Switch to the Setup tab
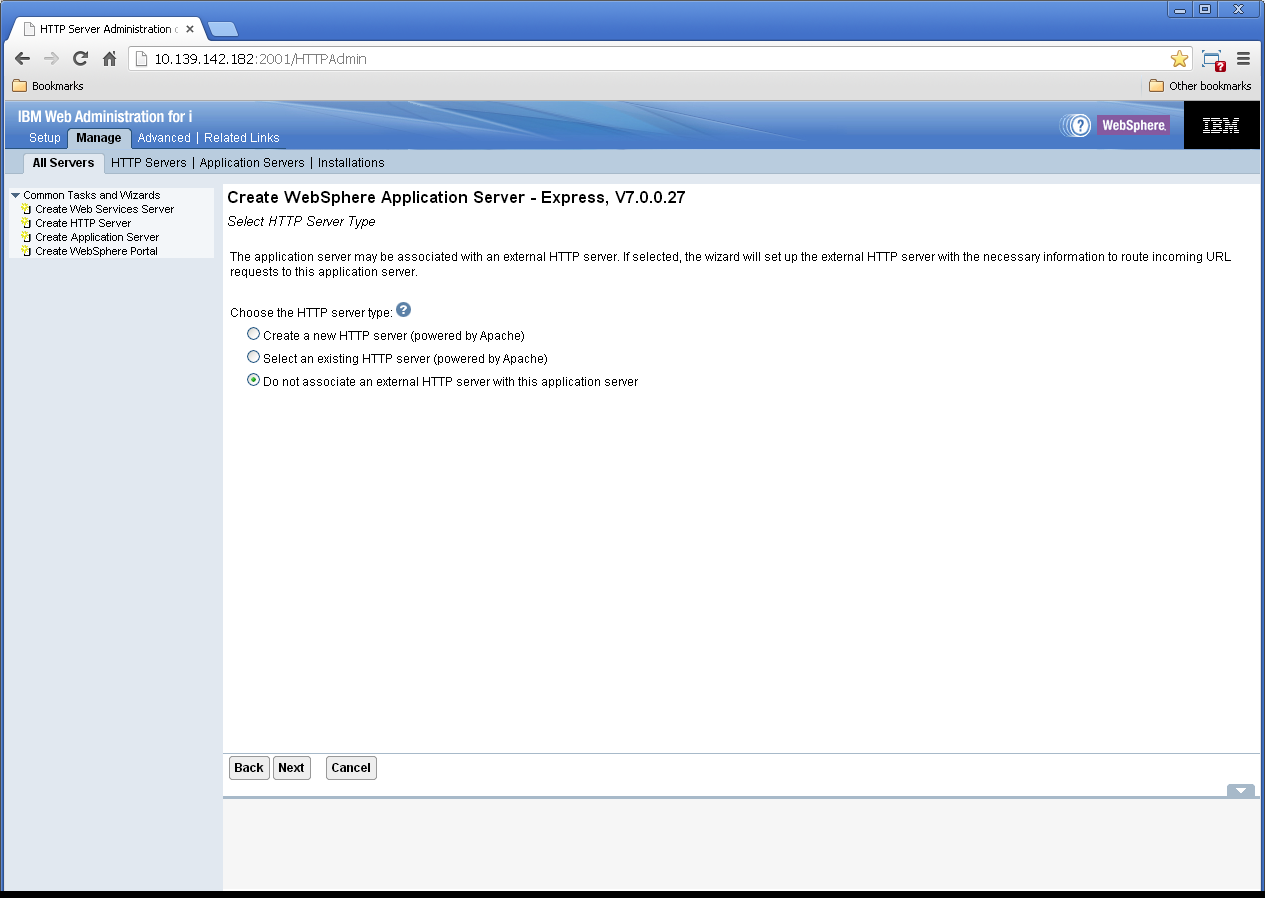 (x=45, y=138)
